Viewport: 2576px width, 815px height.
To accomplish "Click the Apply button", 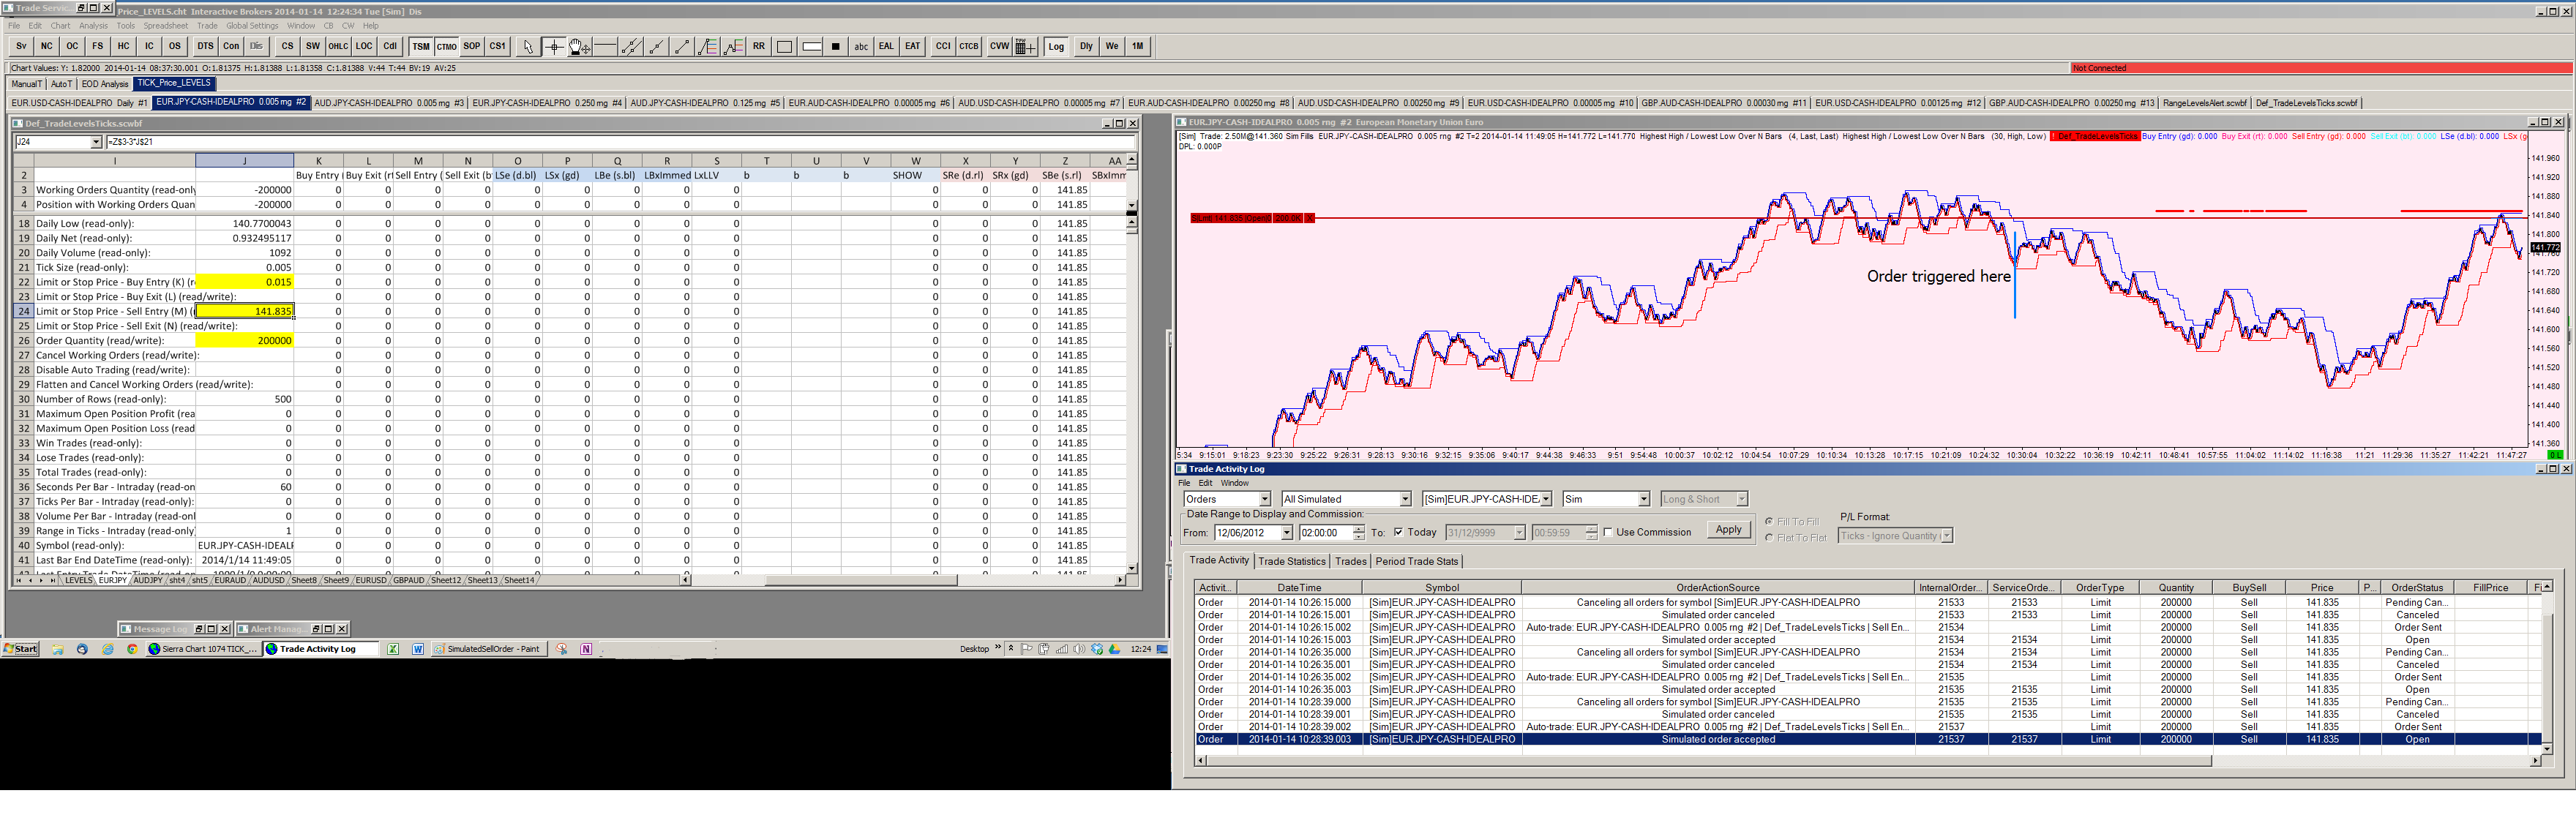I will pos(1728,530).
